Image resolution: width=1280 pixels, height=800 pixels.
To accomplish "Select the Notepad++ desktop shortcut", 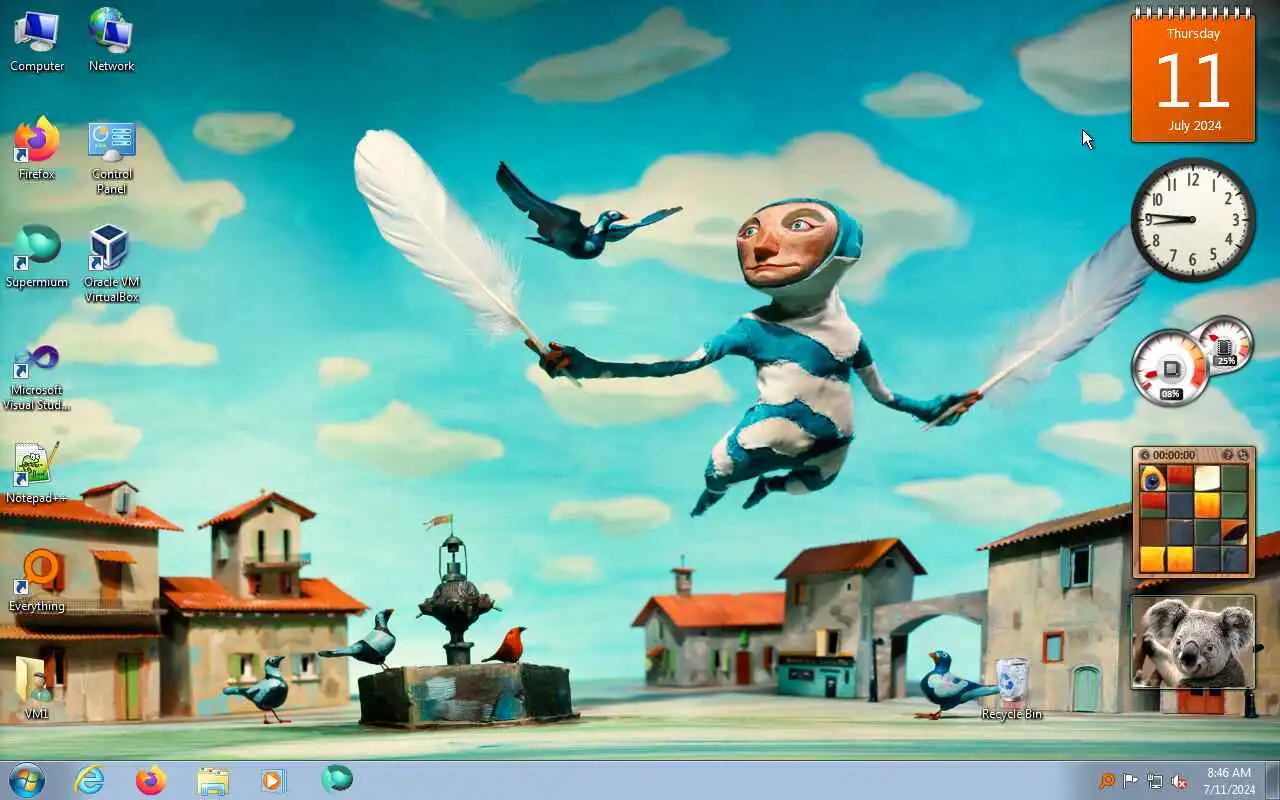I will [37, 473].
